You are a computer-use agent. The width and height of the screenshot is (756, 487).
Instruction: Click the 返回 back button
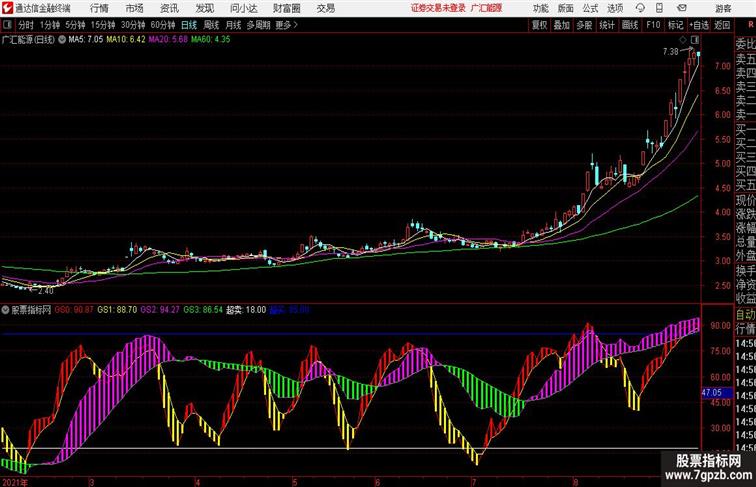point(722,25)
